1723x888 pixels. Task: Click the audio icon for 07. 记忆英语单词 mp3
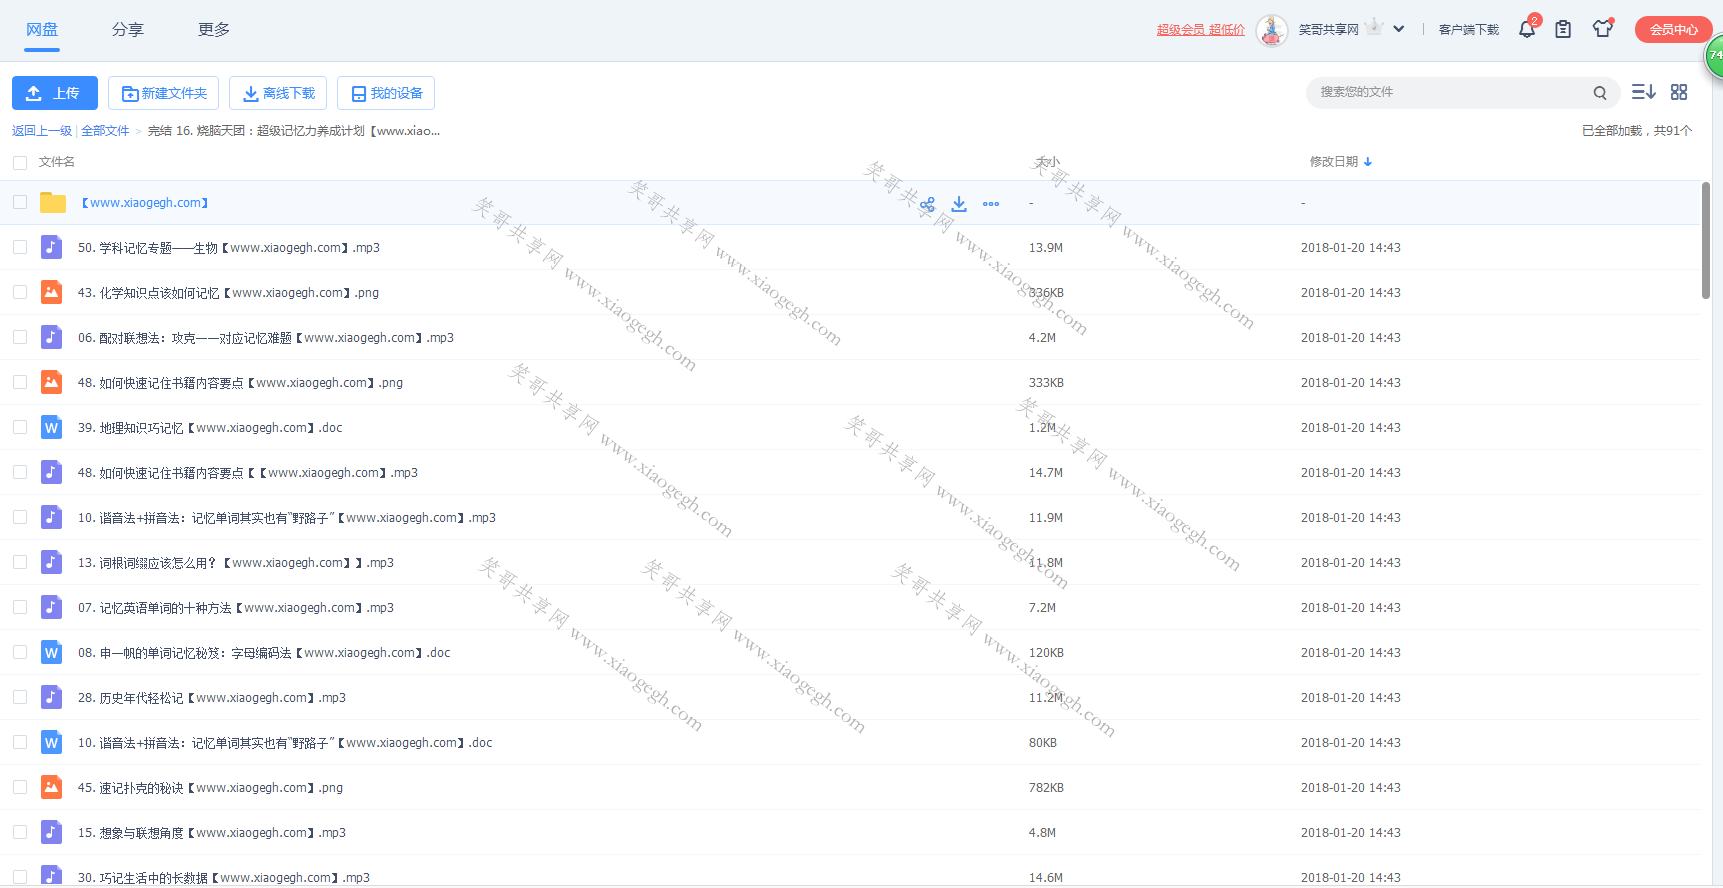click(51, 607)
